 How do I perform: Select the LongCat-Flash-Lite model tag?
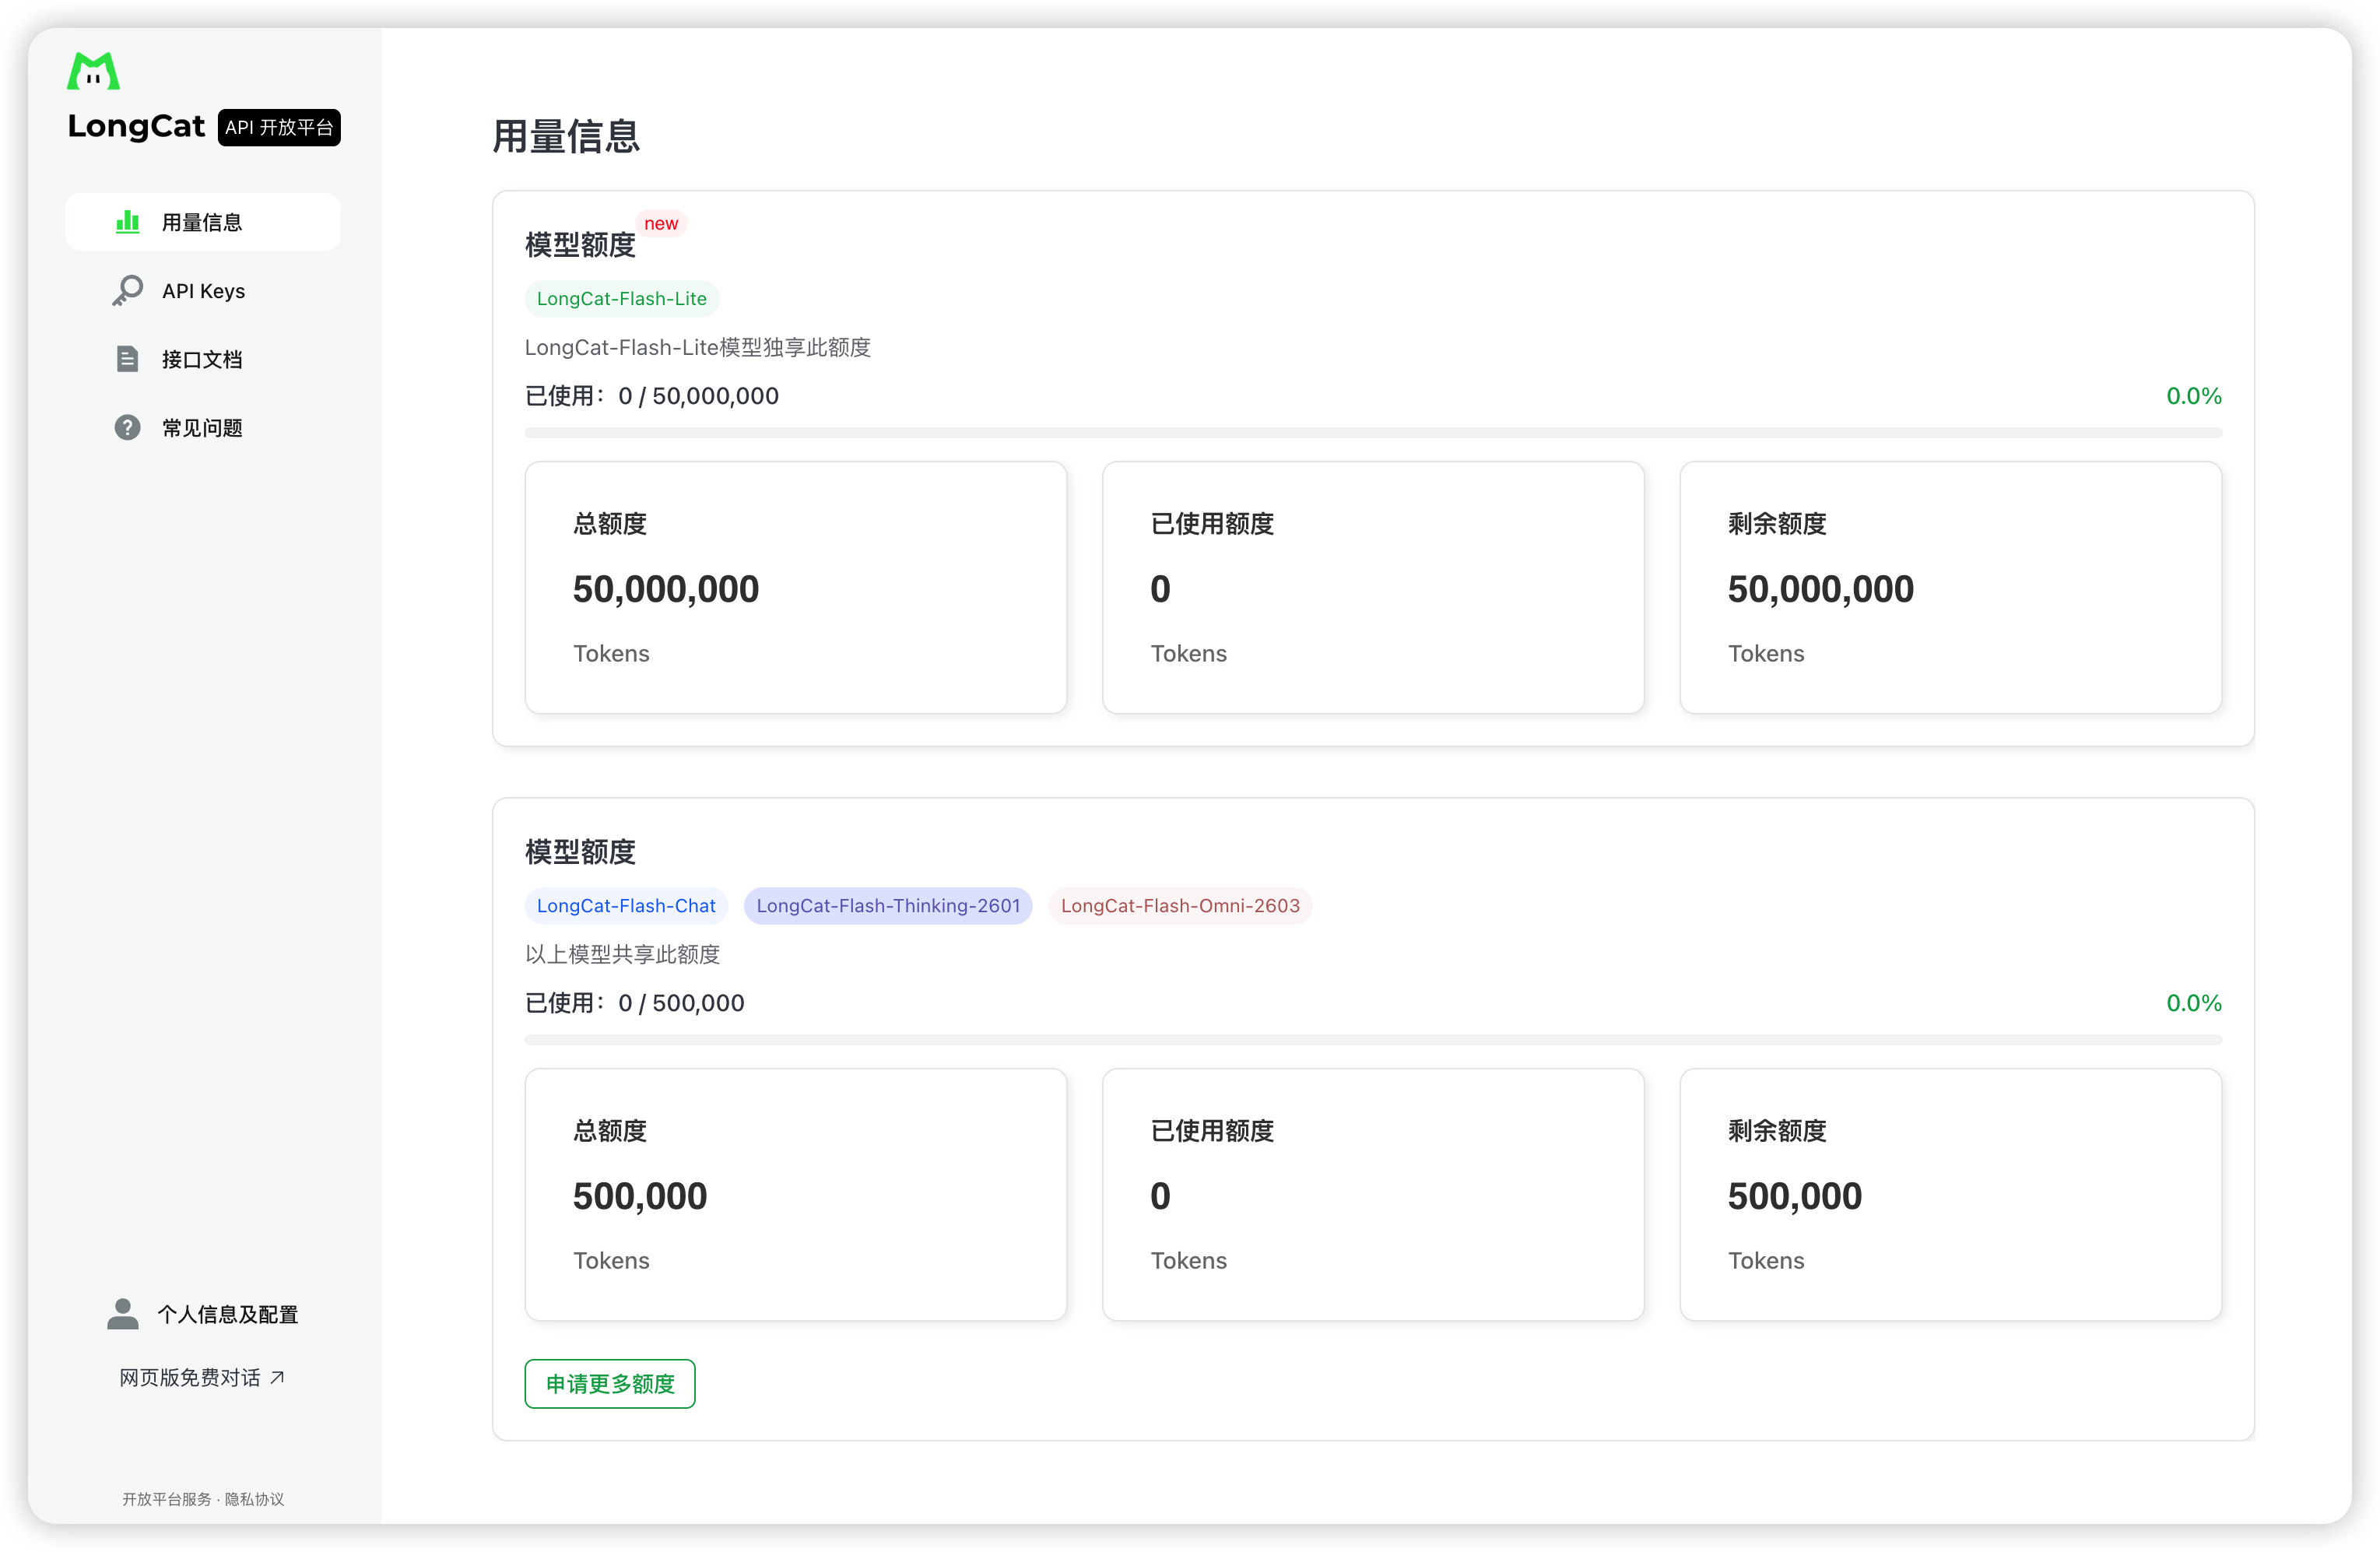point(621,298)
